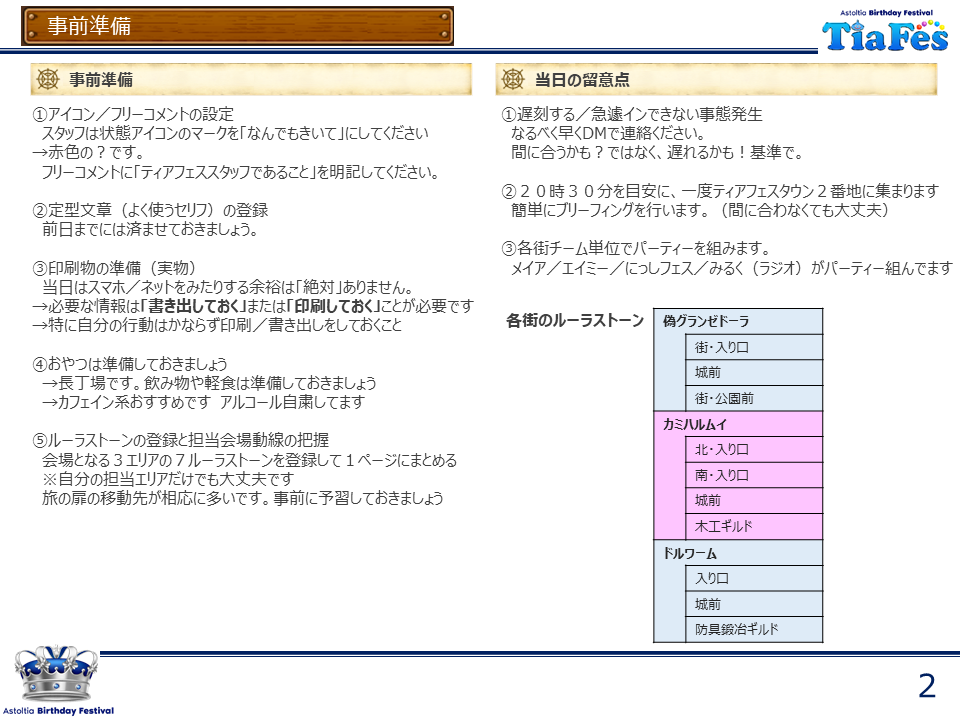The image size is (960, 720).
Task: Click the 前日までには済ませておきましょう。 line
Action: click(x=150, y=230)
